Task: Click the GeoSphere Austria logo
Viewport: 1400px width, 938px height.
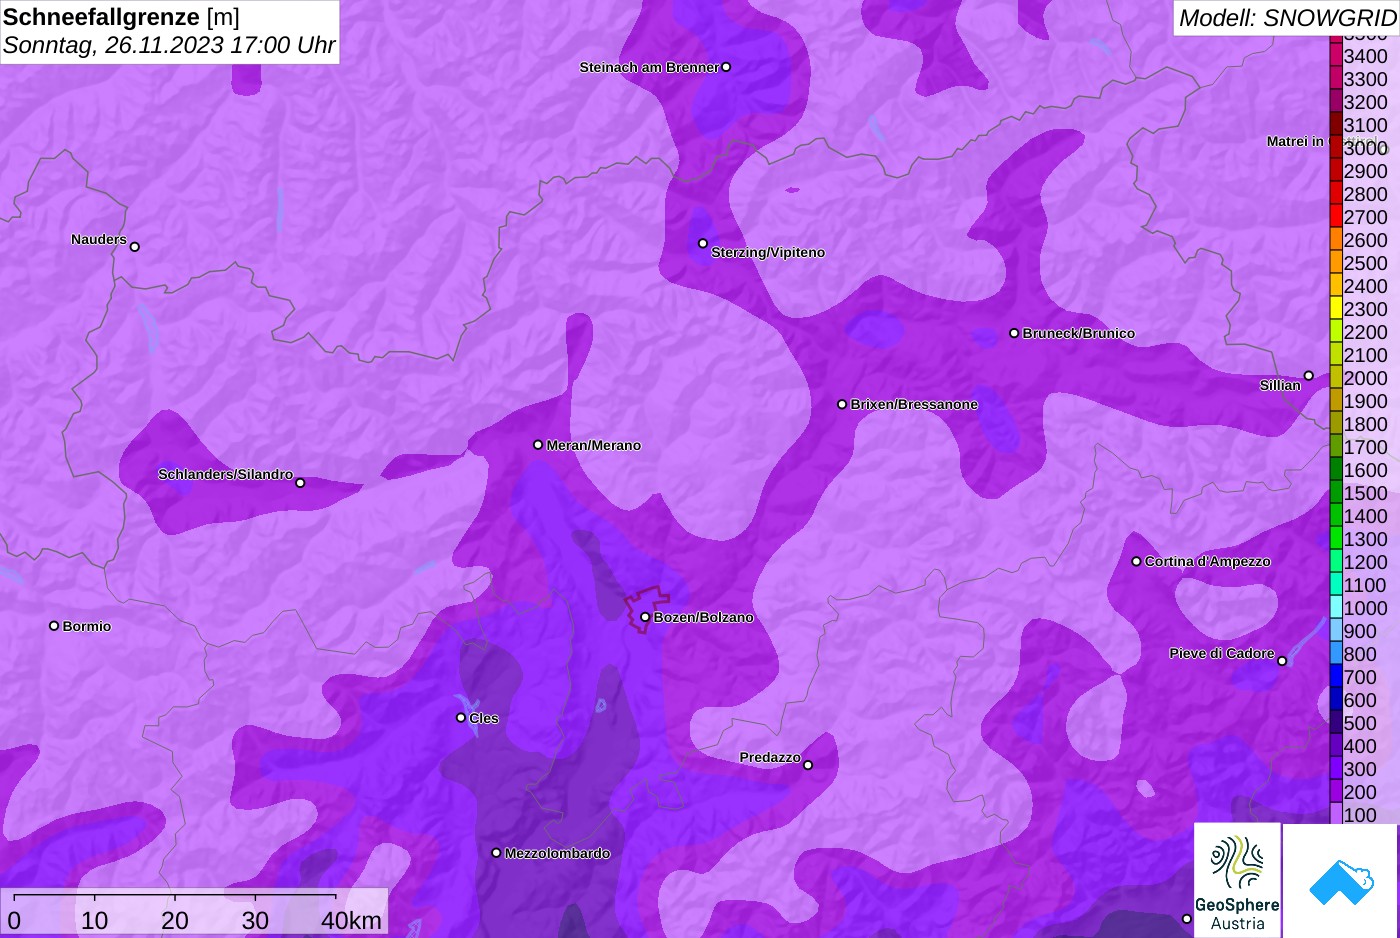Action: [x=1237, y=880]
